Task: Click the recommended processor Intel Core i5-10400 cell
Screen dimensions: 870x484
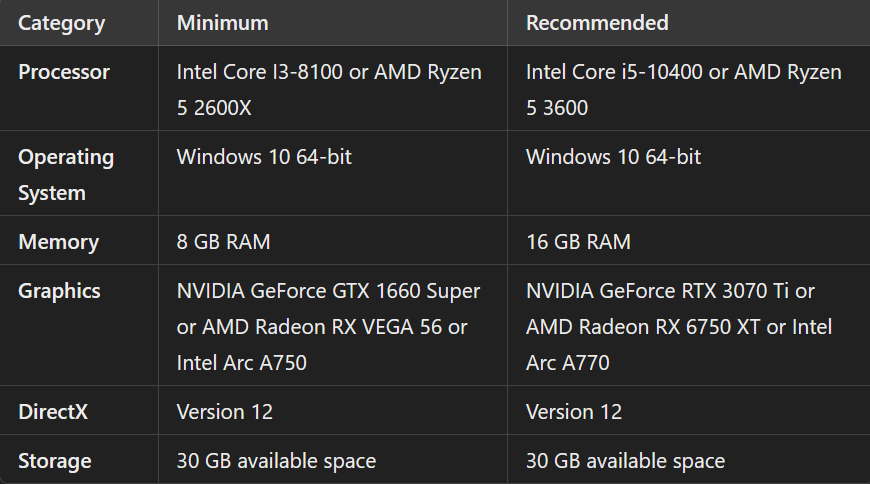Action: (x=683, y=89)
